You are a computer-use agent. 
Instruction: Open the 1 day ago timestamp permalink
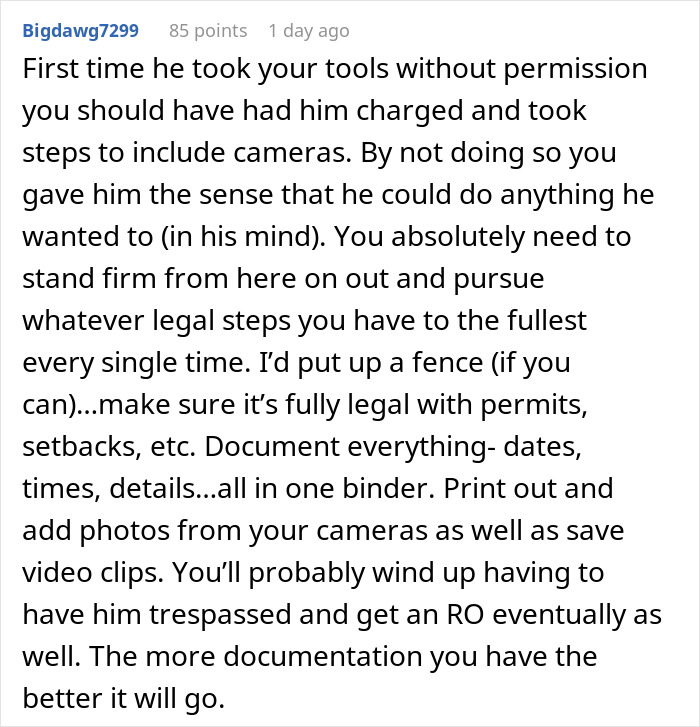[309, 31]
